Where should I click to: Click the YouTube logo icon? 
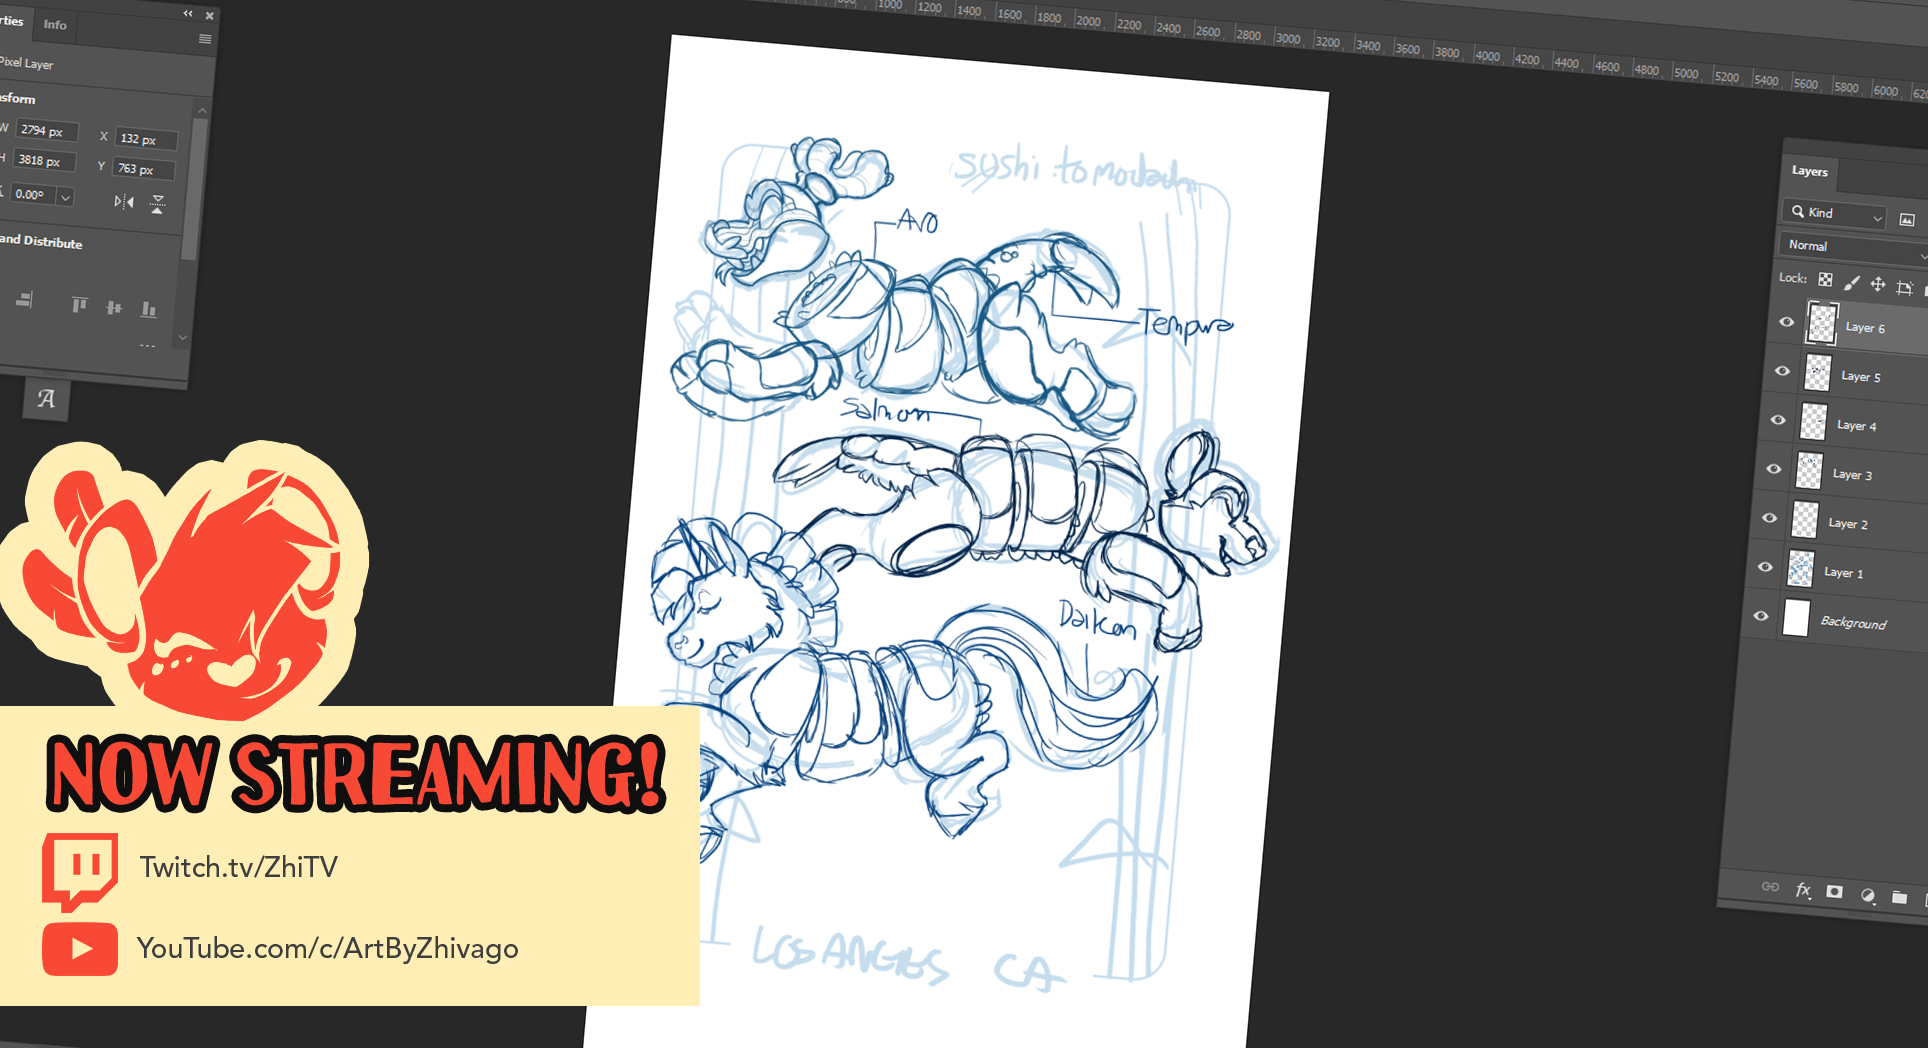(x=80, y=949)
